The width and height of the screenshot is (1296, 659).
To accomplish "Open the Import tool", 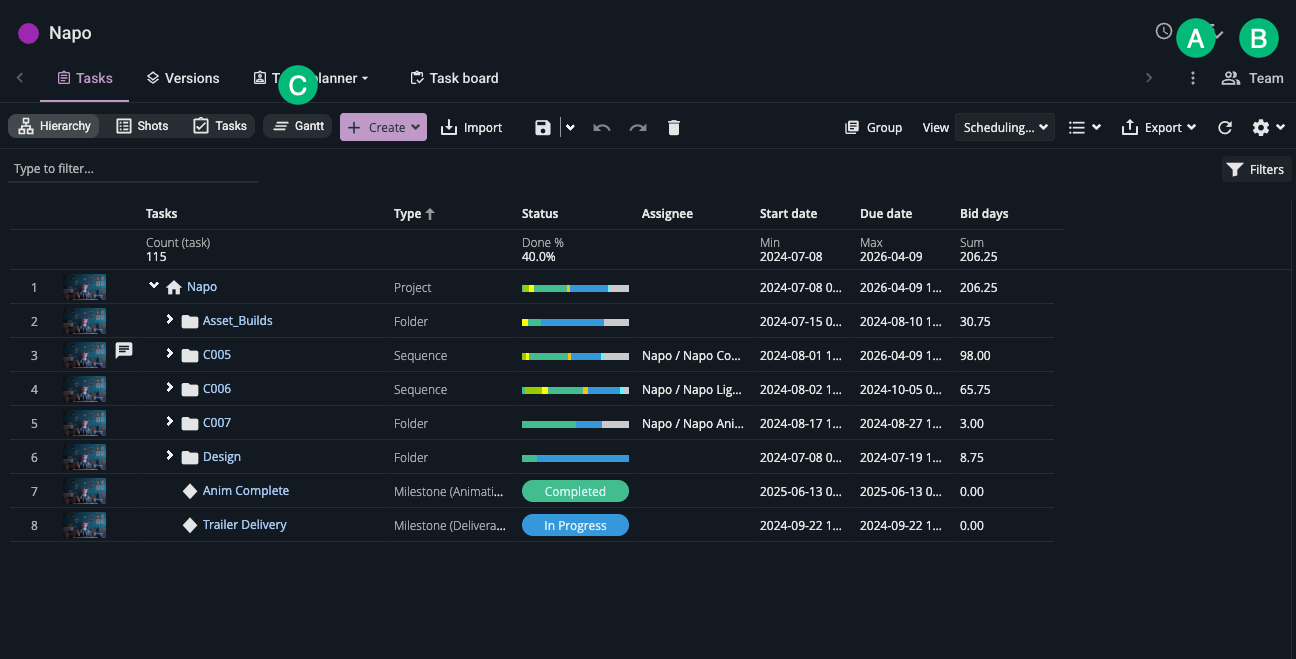I will pyautogui.click(x=471, y=127).
